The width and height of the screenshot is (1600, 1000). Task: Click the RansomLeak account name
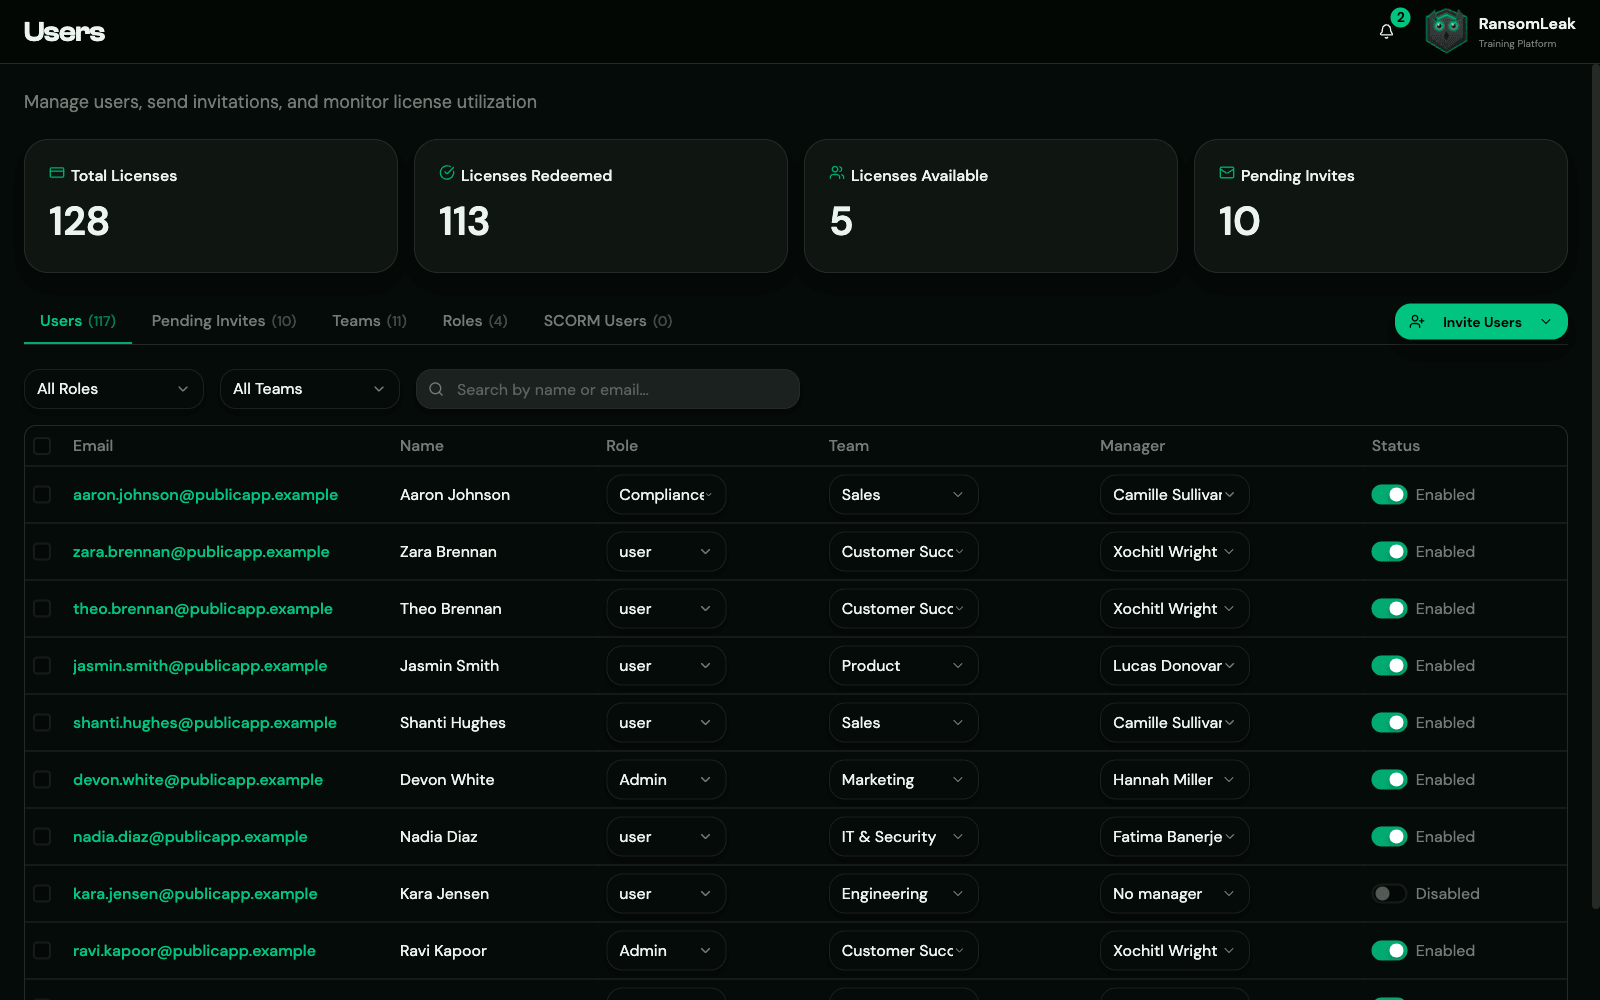(1526, 24)
